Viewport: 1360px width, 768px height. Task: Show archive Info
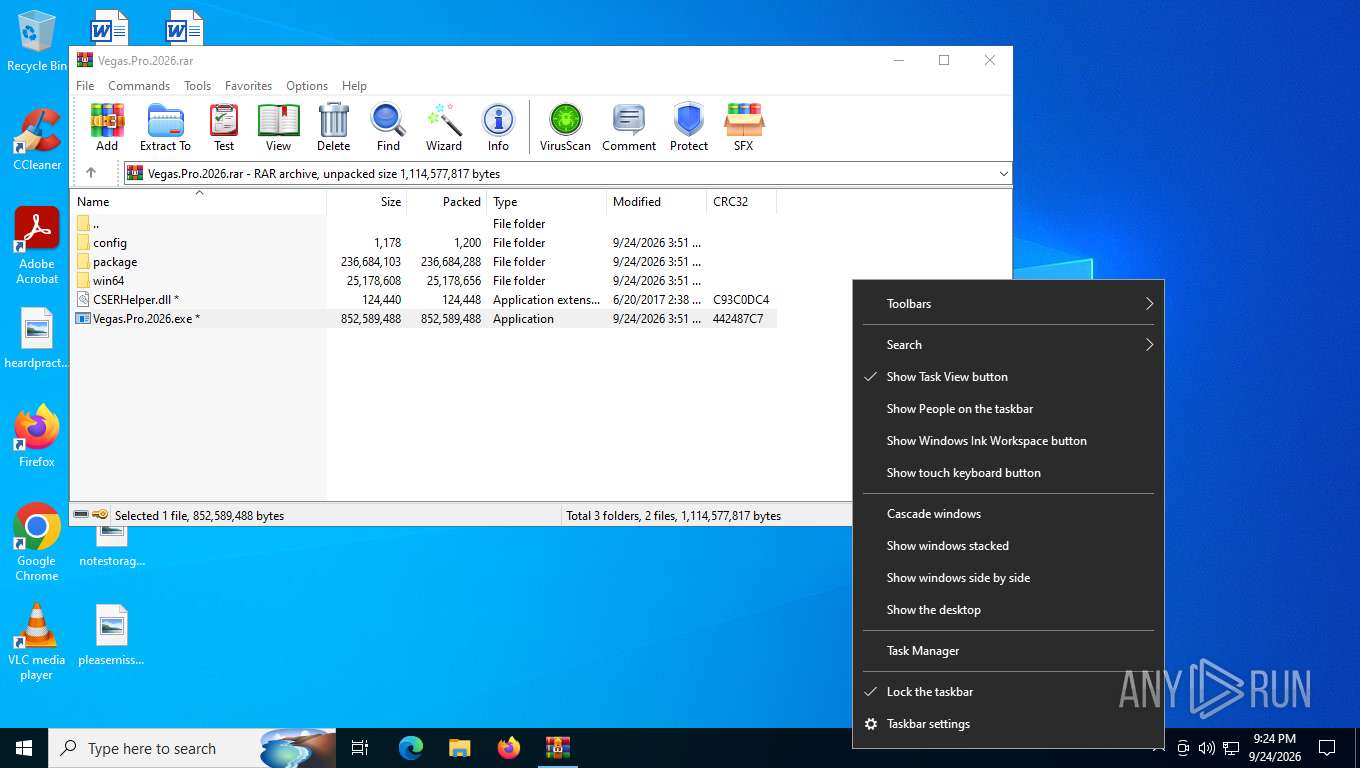pos(498,127)
